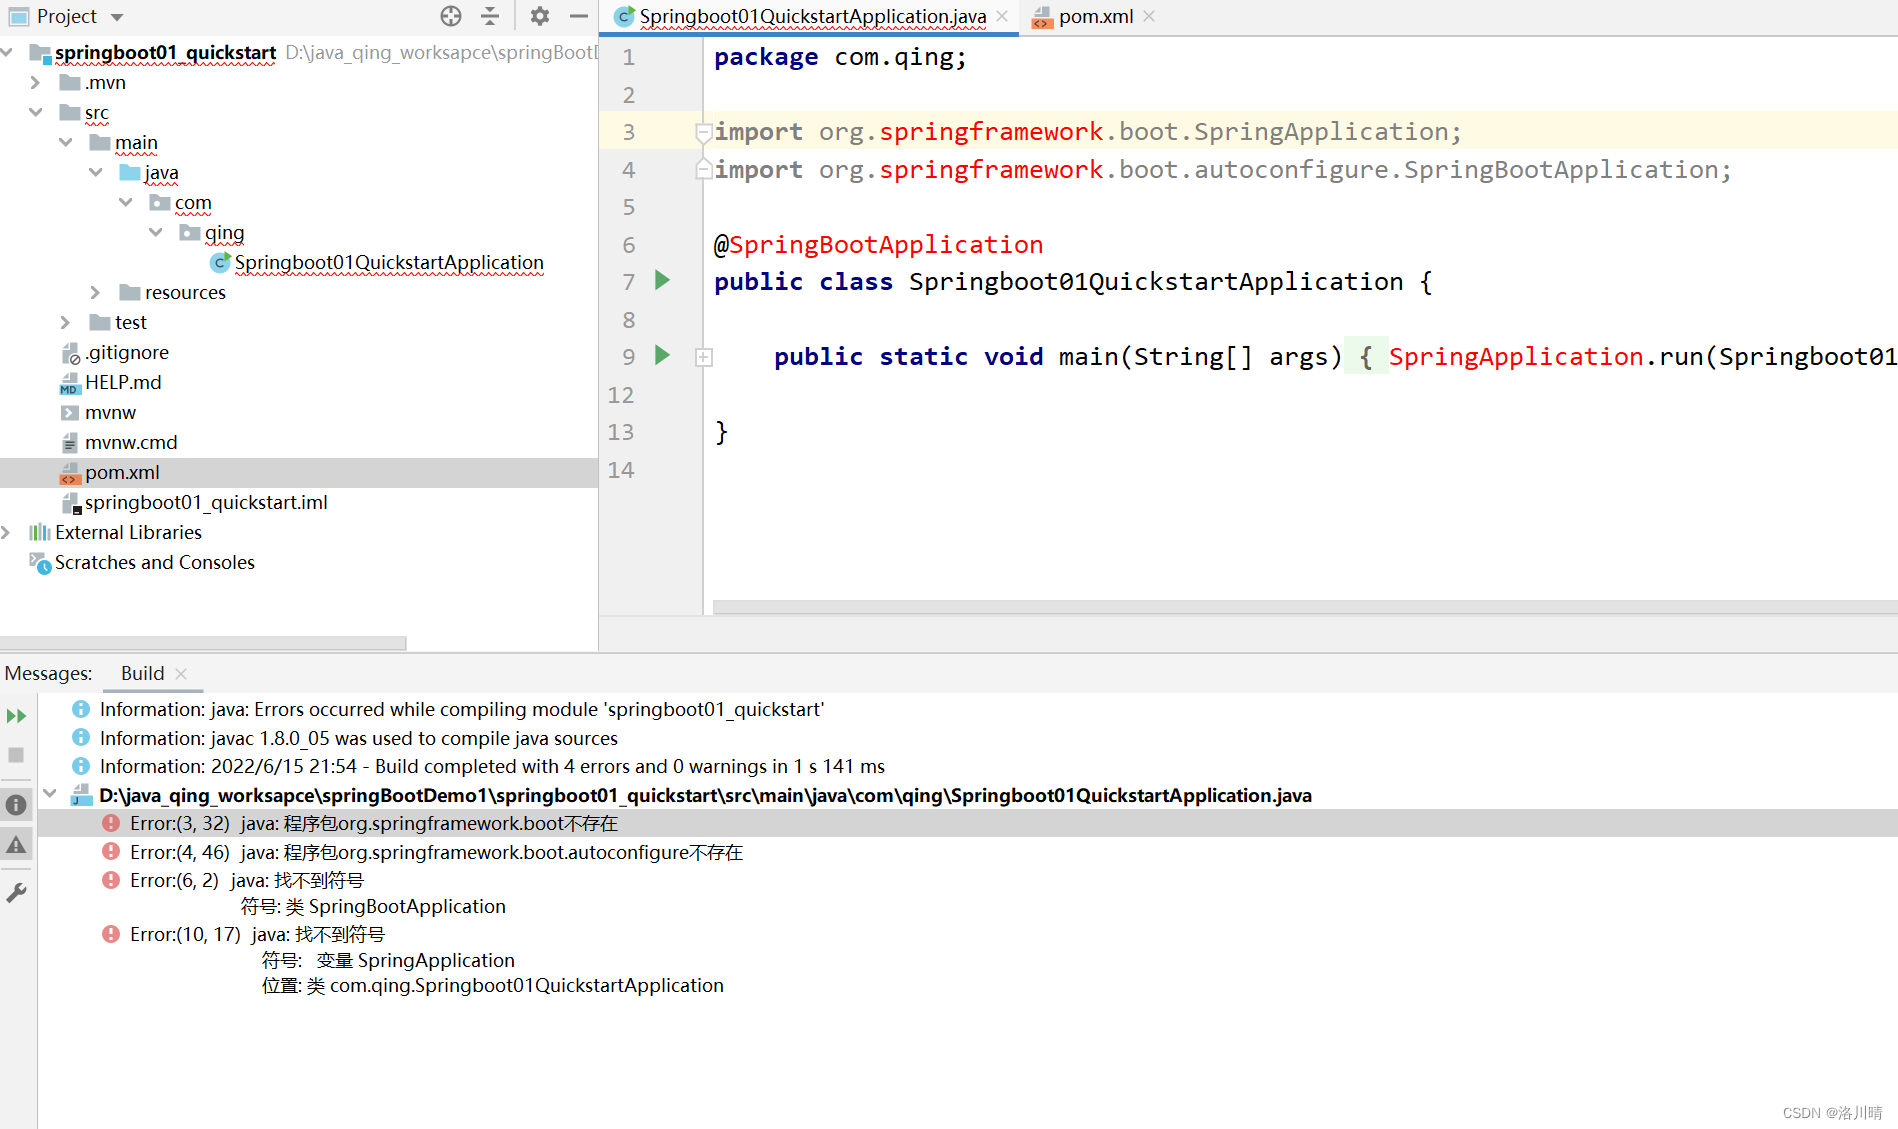Expand the External Libraries node
Image resolution: width=1898 pixels, height=1129 pixels.
pyautogui.click(x=8, y=532)
